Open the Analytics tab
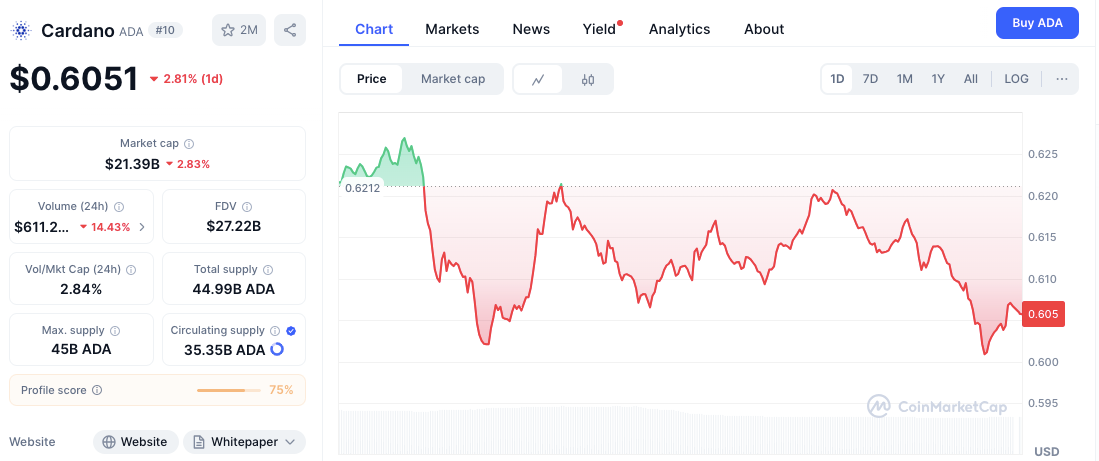 click(679, 29)
